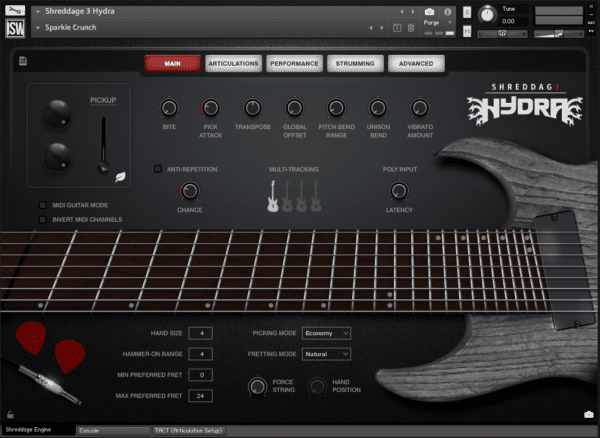Click the ISW logo icon
The width and height of the screenshot is (600, 438).
click(15, 28)
